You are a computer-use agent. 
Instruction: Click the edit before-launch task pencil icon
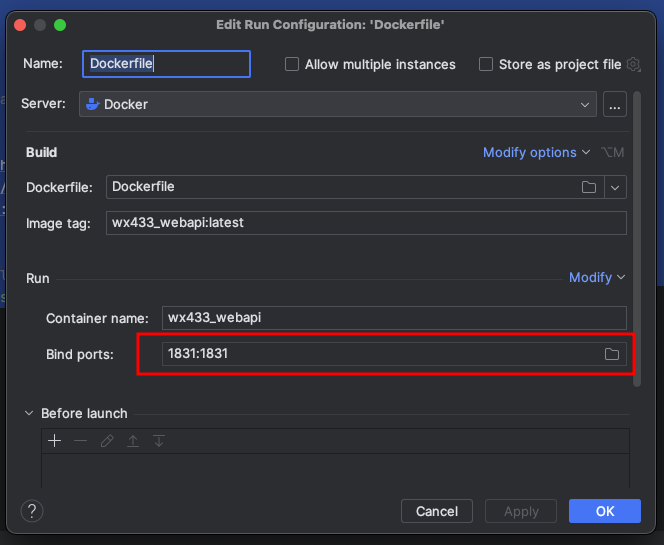click(x=107, y=441)
